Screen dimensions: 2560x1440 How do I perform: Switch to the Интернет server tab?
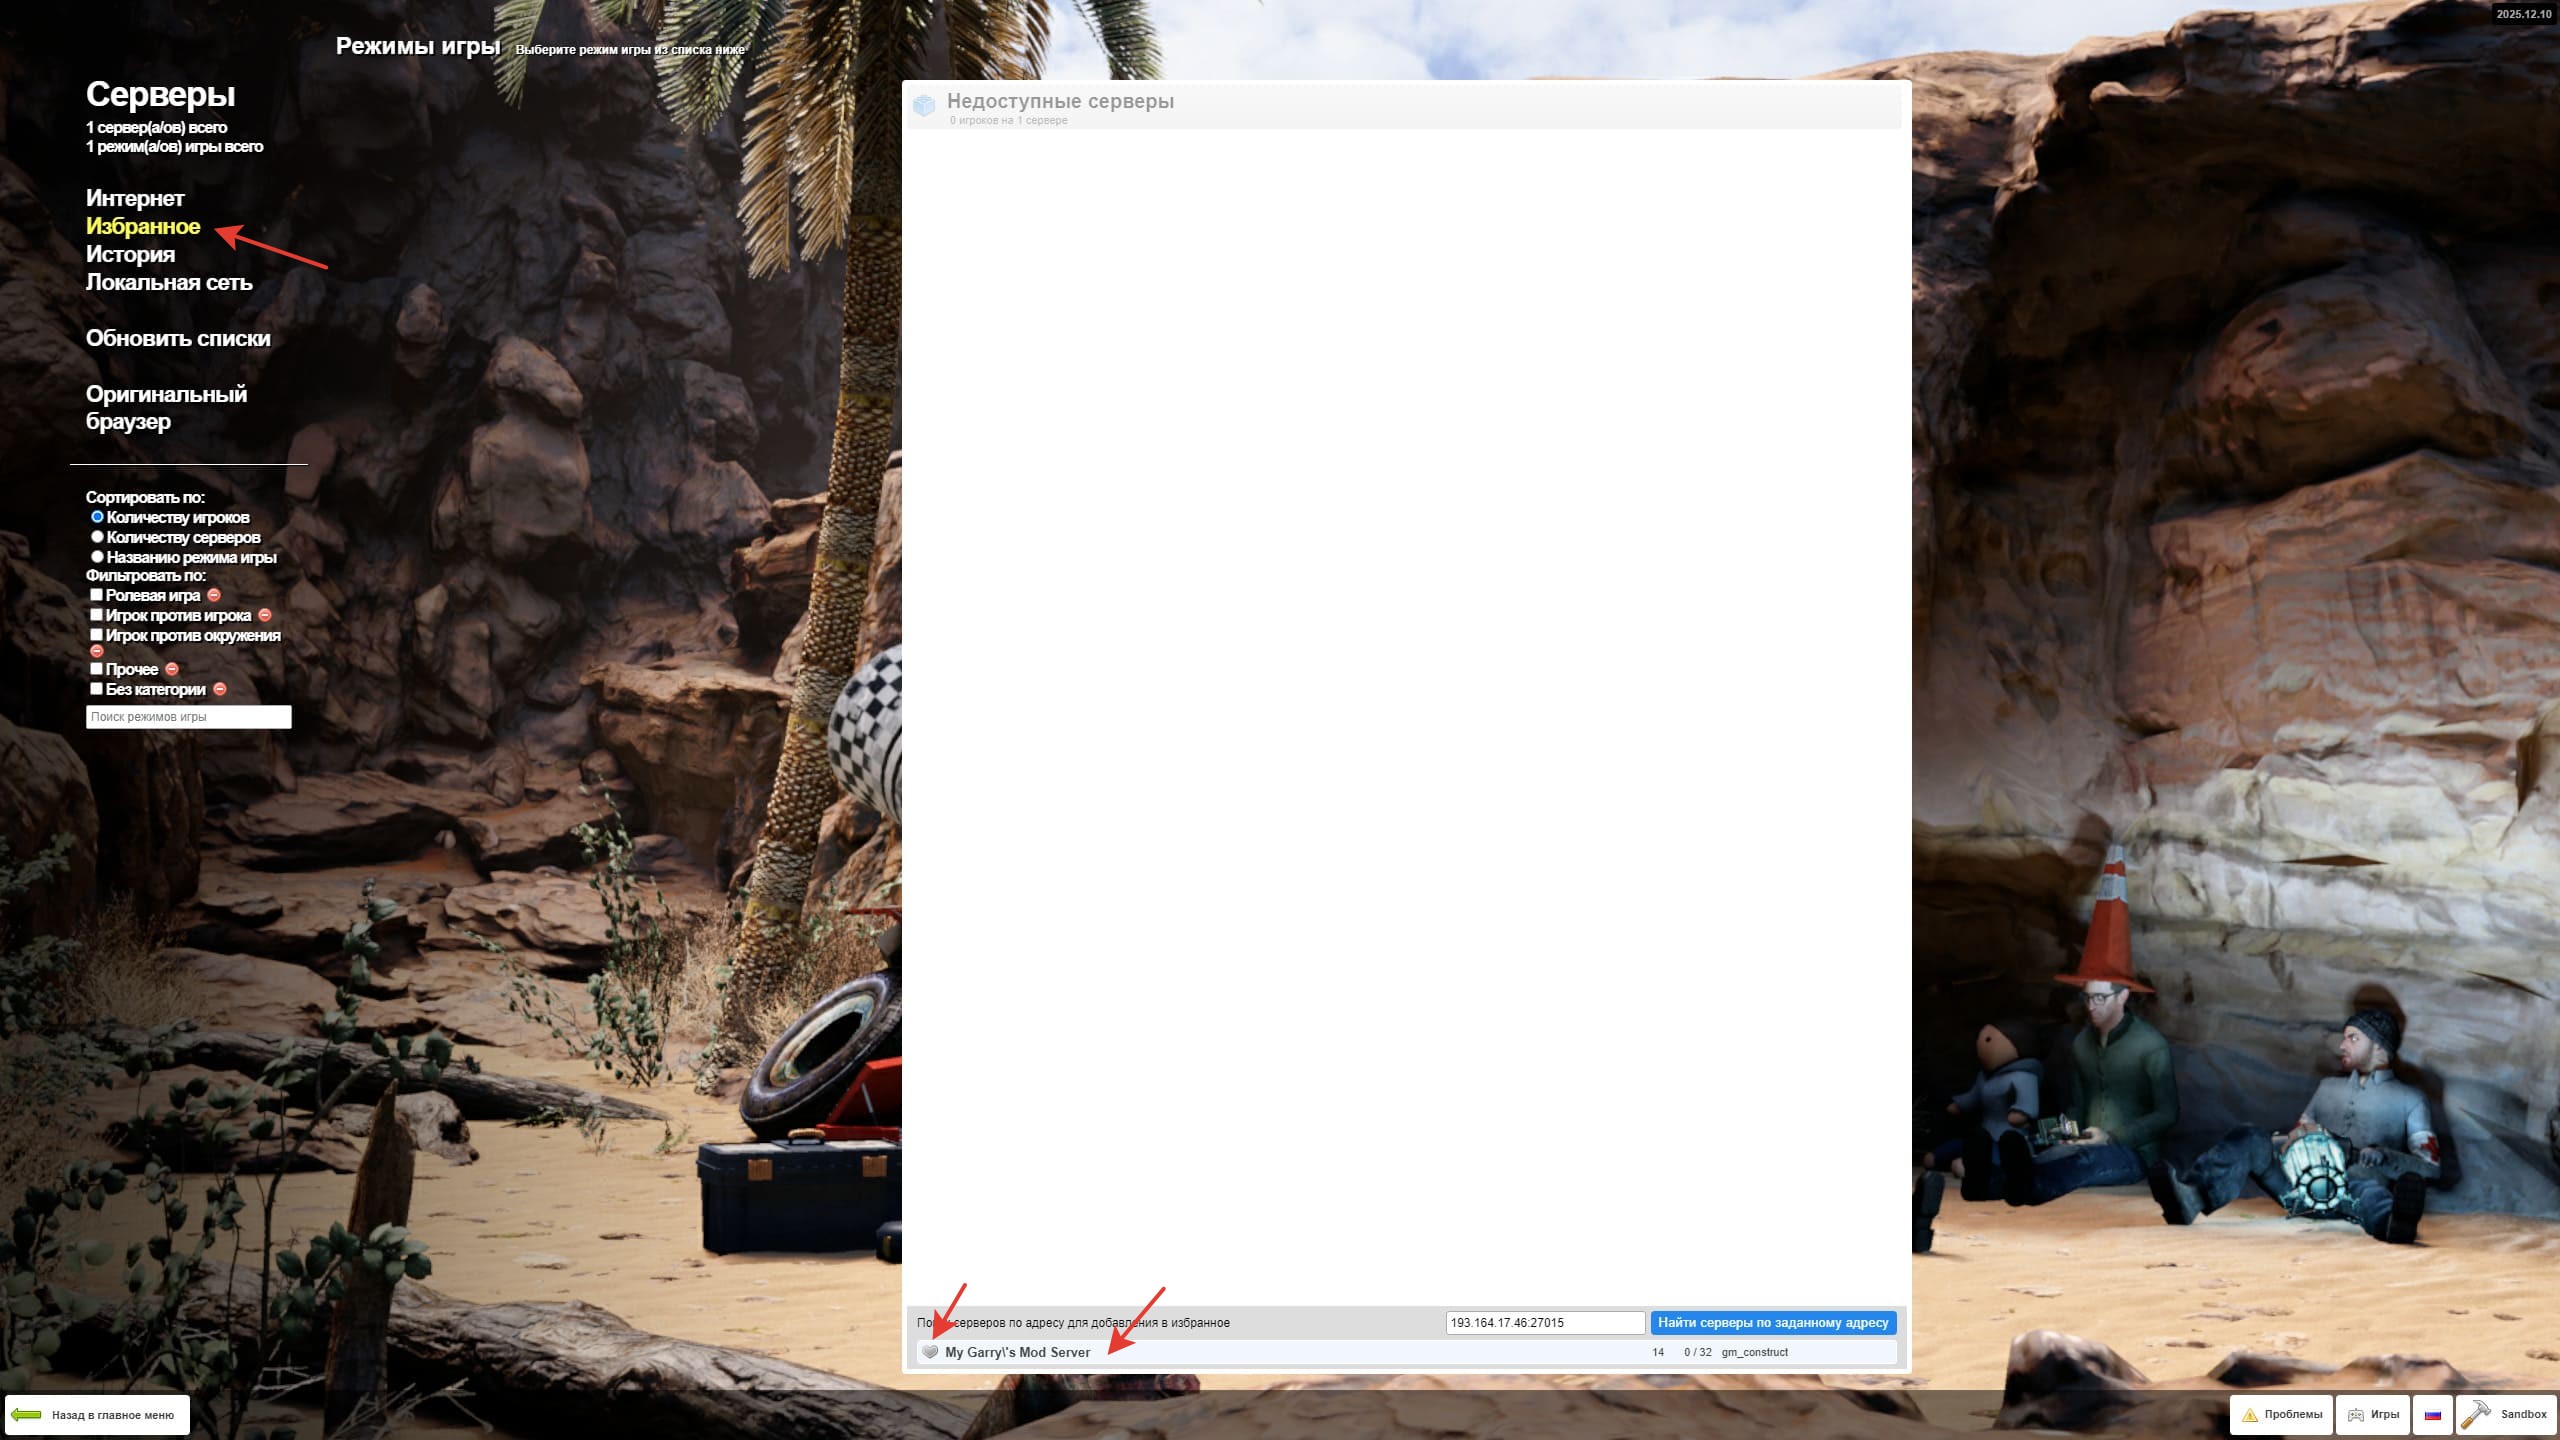click(x=135, y=198)
